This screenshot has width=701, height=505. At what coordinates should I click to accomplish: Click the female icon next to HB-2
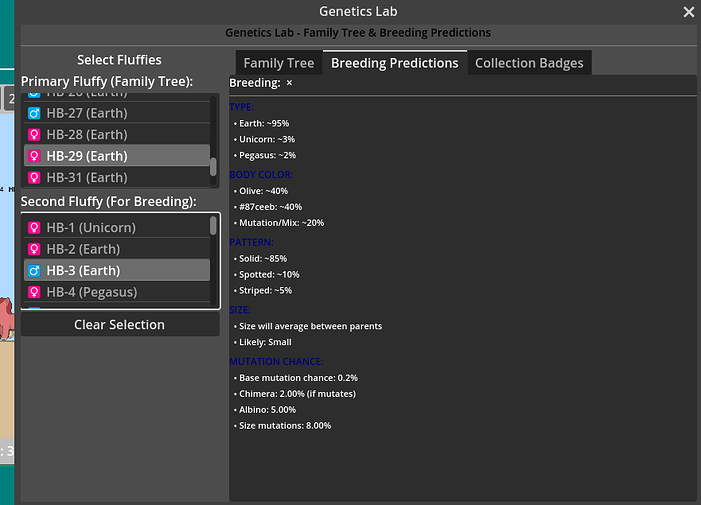[34, 249]
